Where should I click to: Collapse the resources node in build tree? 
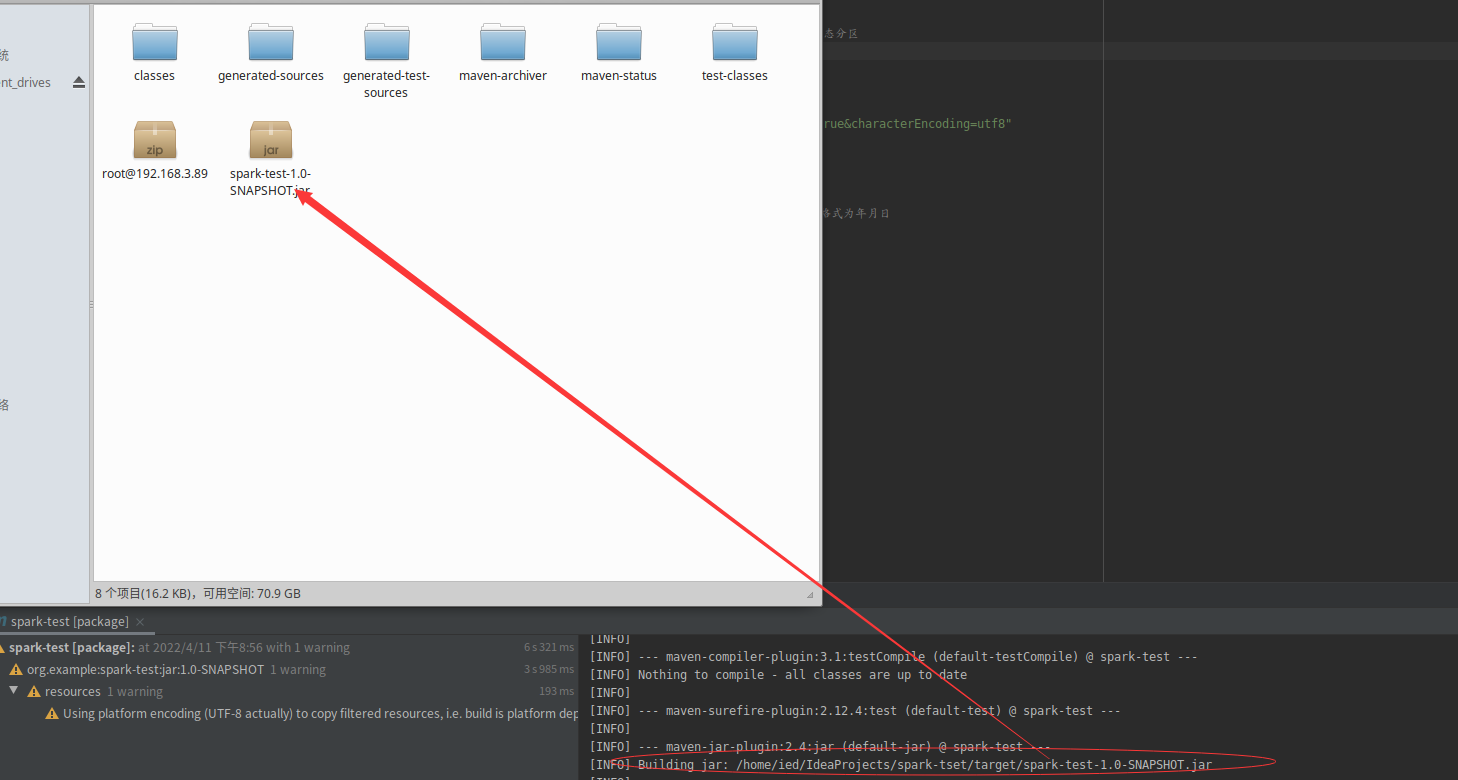tap(14, 691)
